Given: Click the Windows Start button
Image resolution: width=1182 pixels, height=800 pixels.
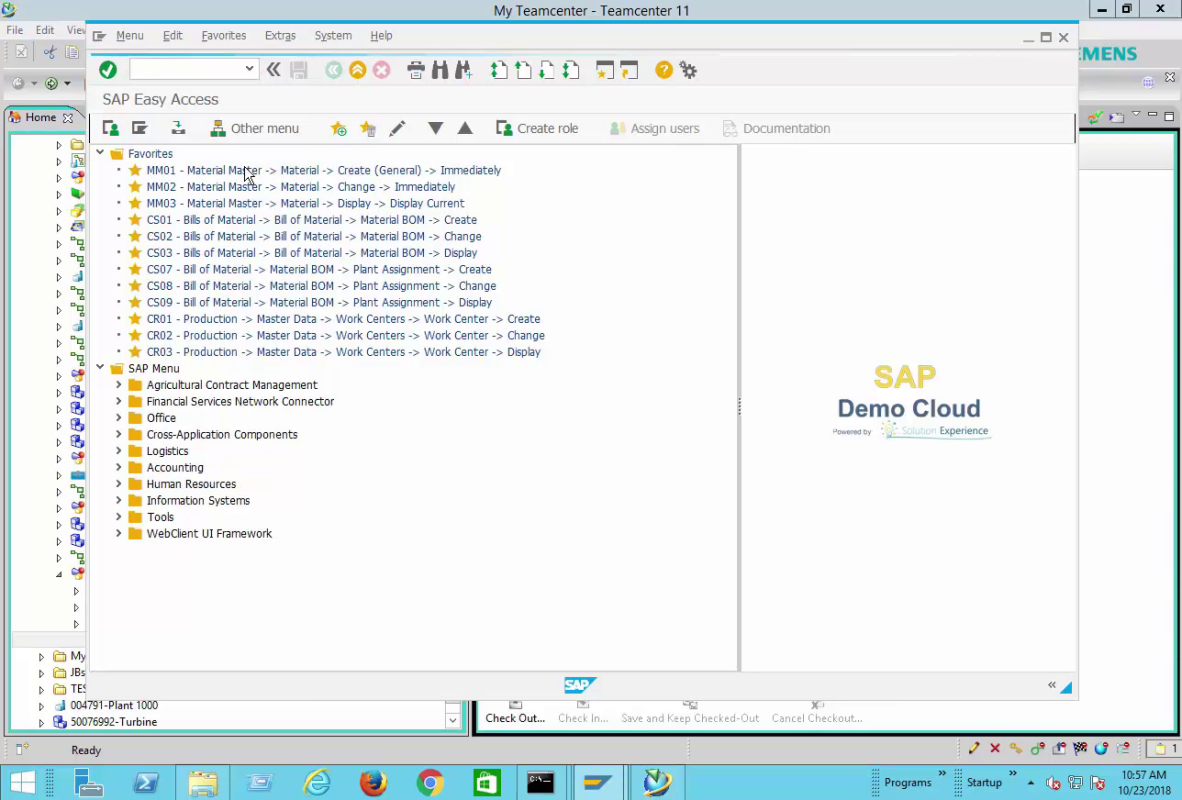Looking at the screenshot, I should click(x=23, y=783).
